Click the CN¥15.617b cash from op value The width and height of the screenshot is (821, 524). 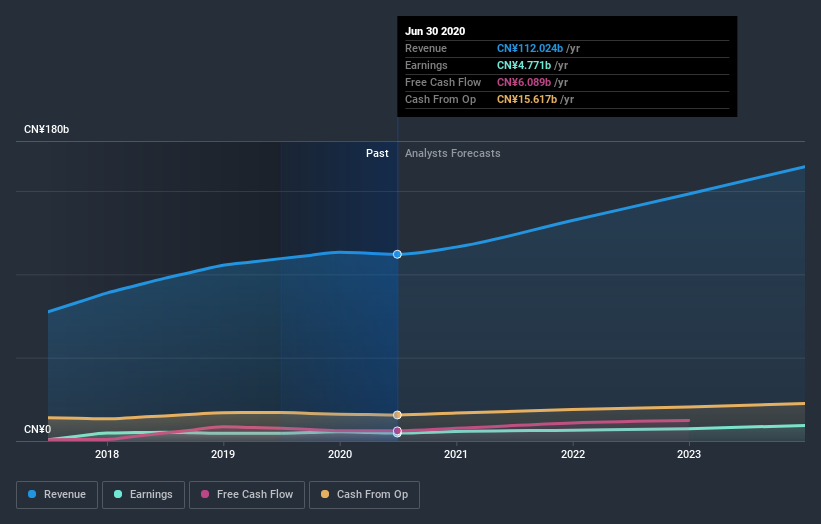(x=527, y=99)
